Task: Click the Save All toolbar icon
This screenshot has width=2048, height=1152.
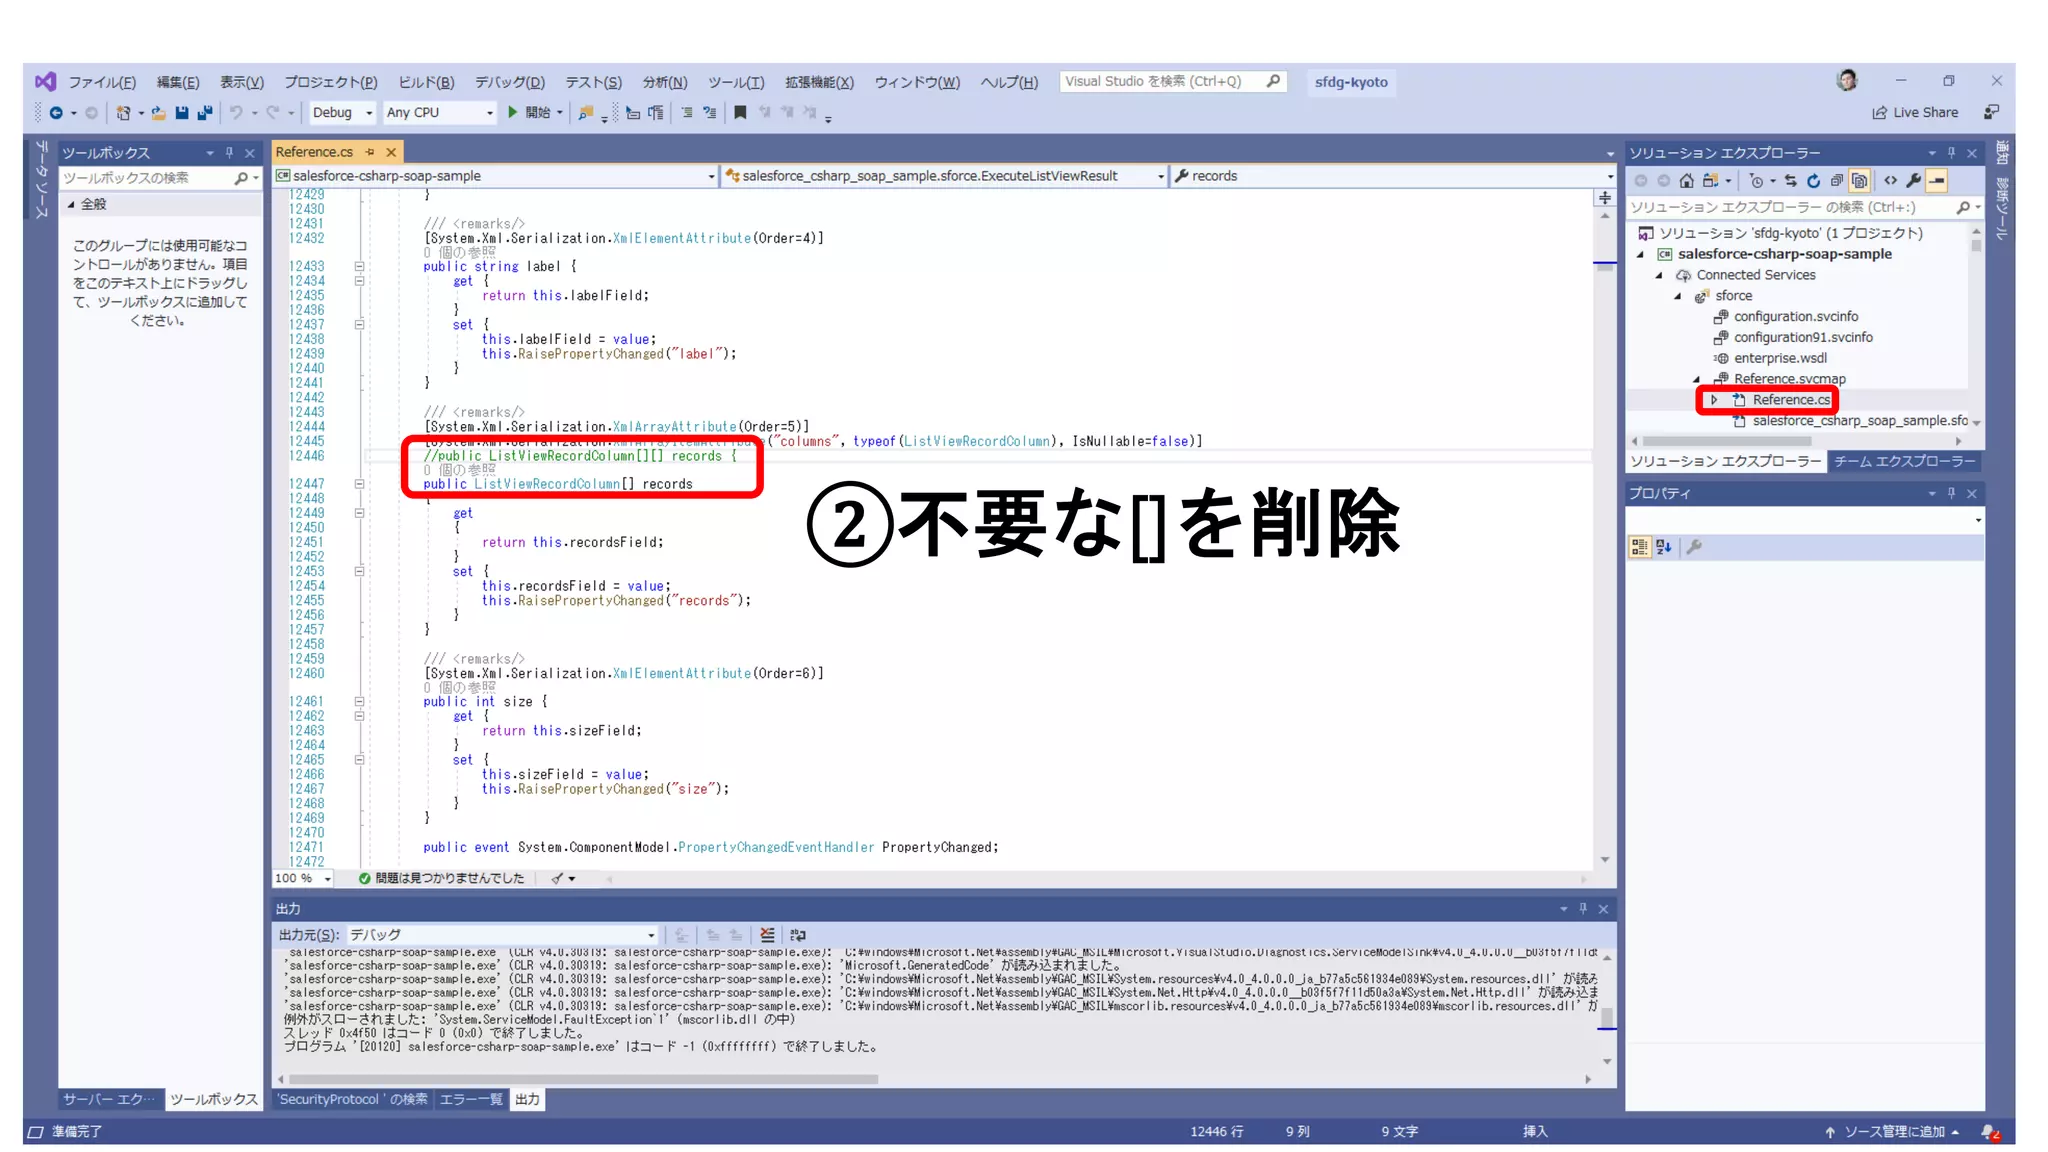Action: [205, 113]
